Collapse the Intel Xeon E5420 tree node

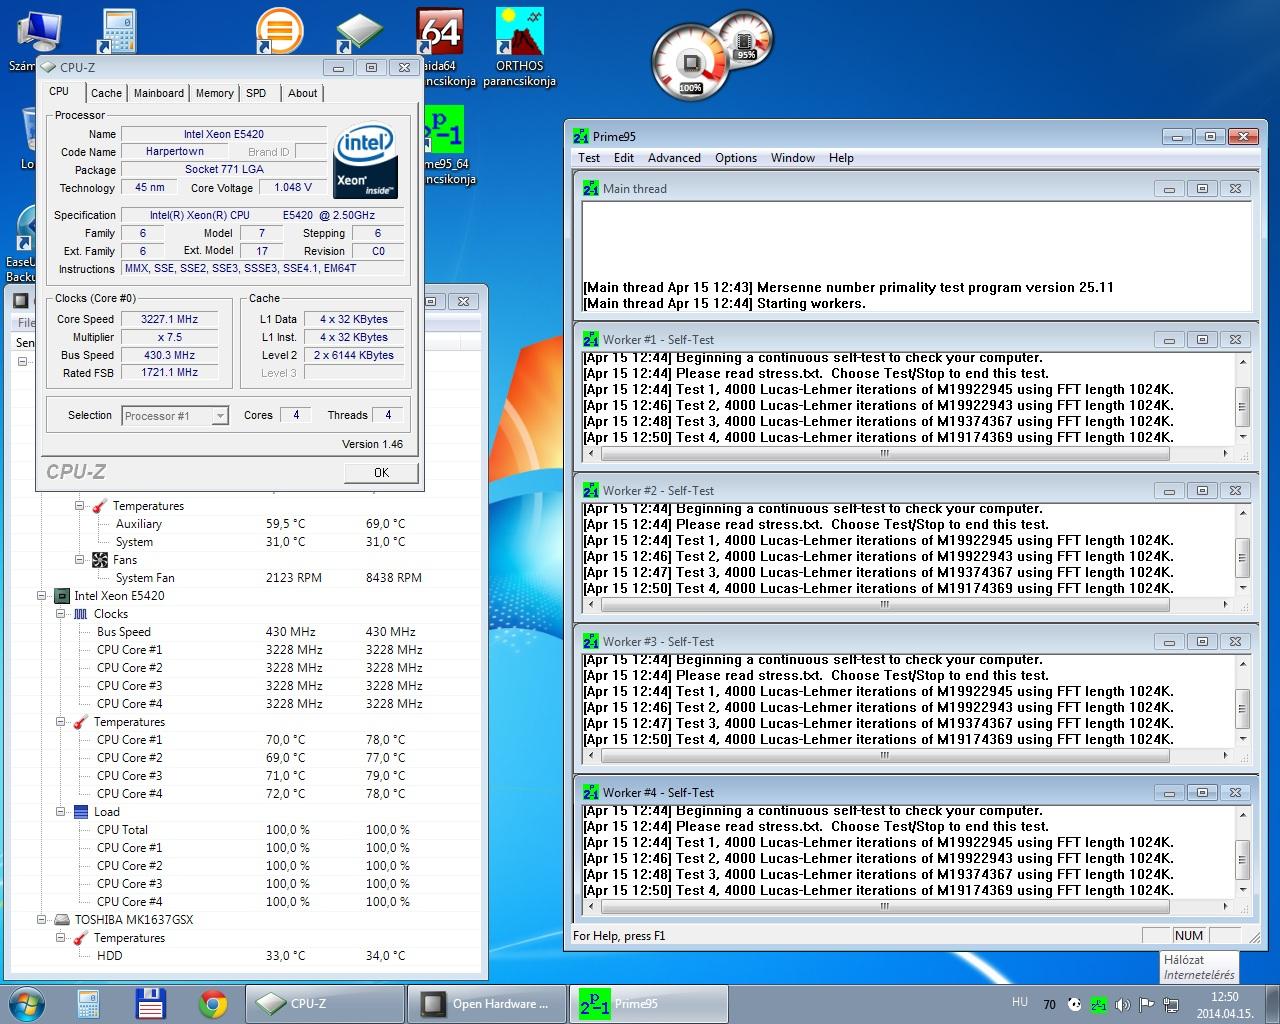tap(42, 596)
